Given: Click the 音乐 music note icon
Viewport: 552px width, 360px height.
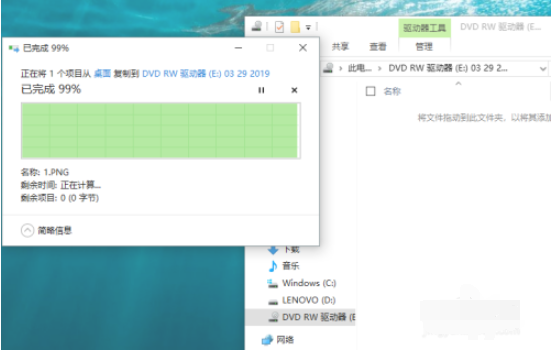Looking at the screenshot, I should point(273,266).
